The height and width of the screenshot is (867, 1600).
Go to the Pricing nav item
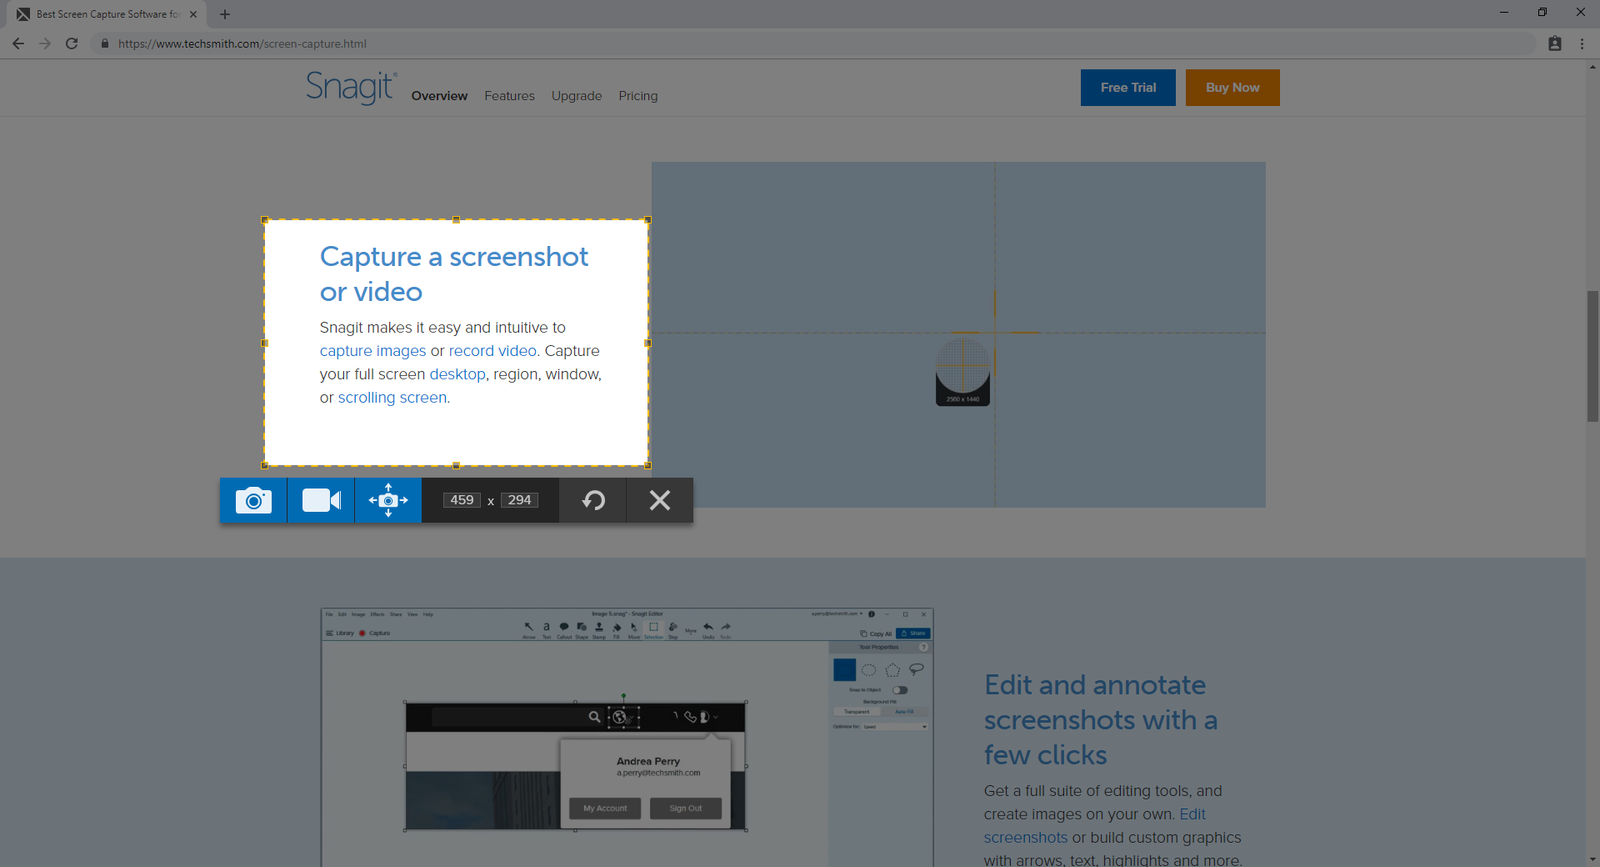(x=638, y=96)
